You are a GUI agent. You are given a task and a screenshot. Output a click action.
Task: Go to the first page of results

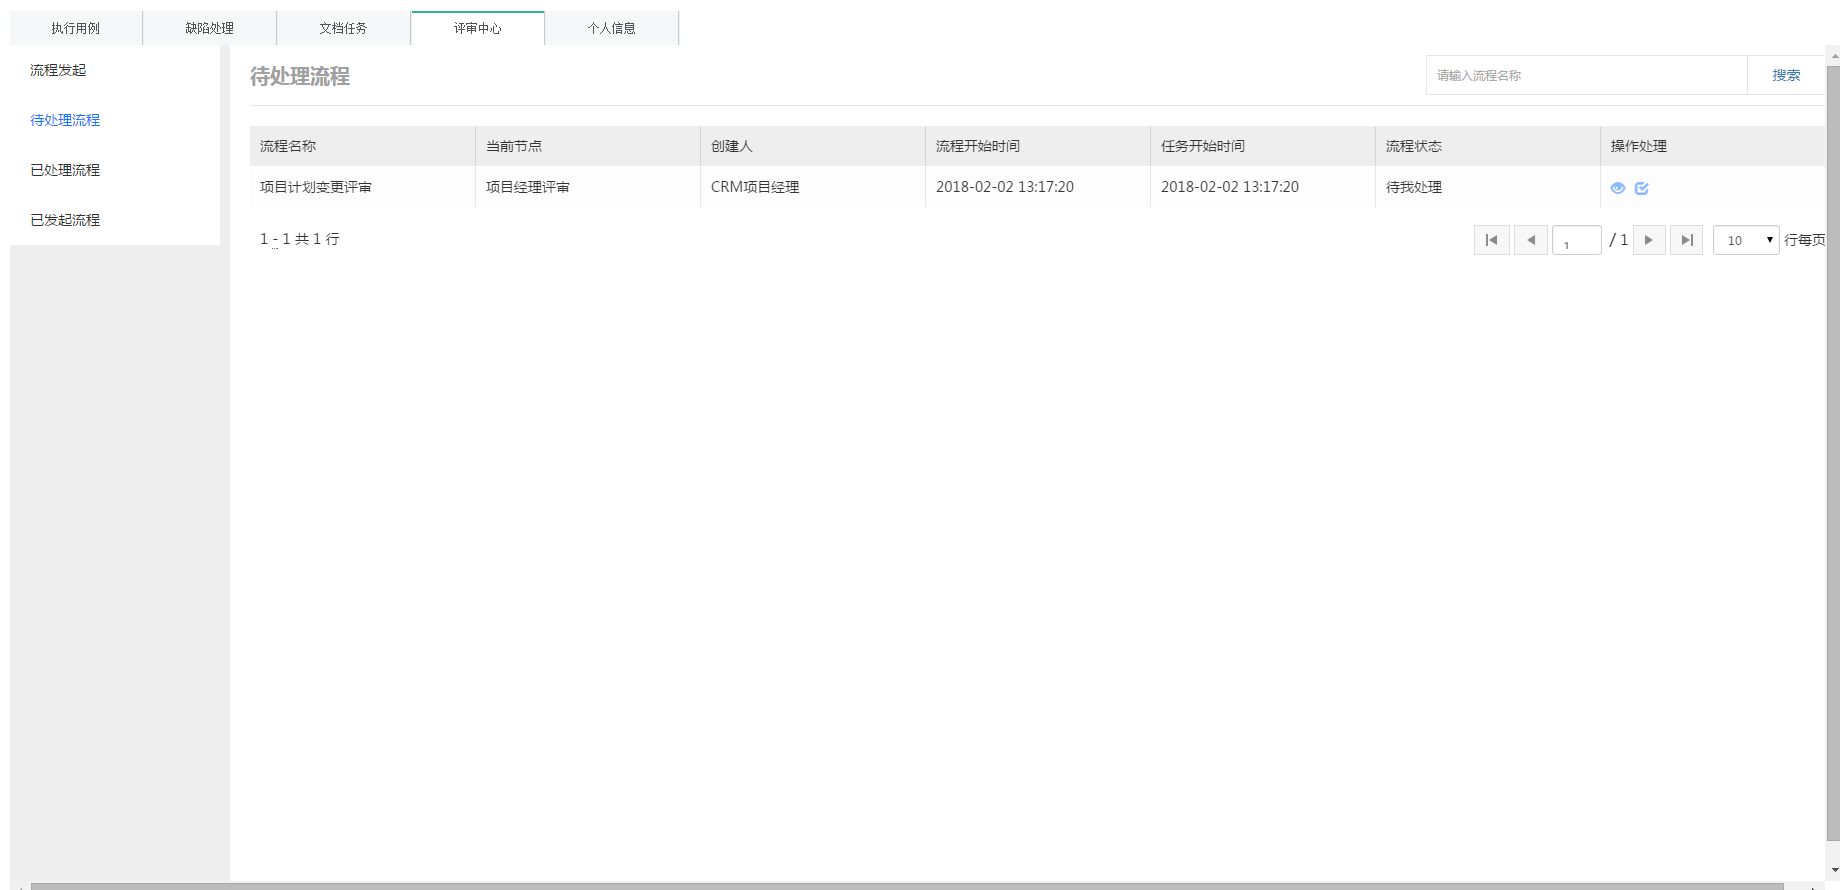point(1491,240)
